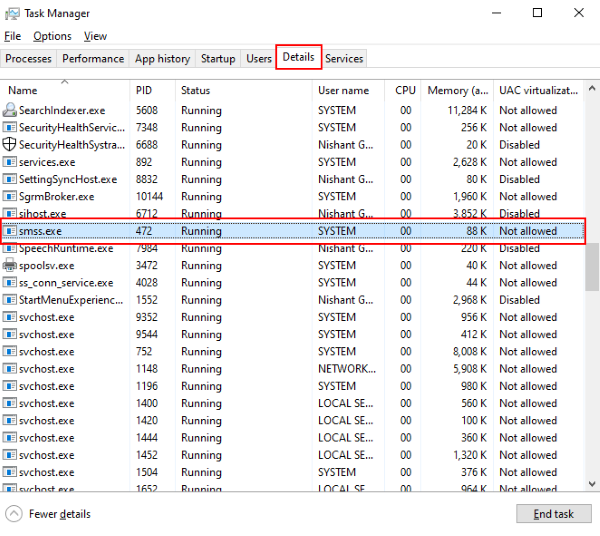Click the vertical scrollbar thumb
The width and height of the screenshot is (600, 536).
[x=592, y=267]
